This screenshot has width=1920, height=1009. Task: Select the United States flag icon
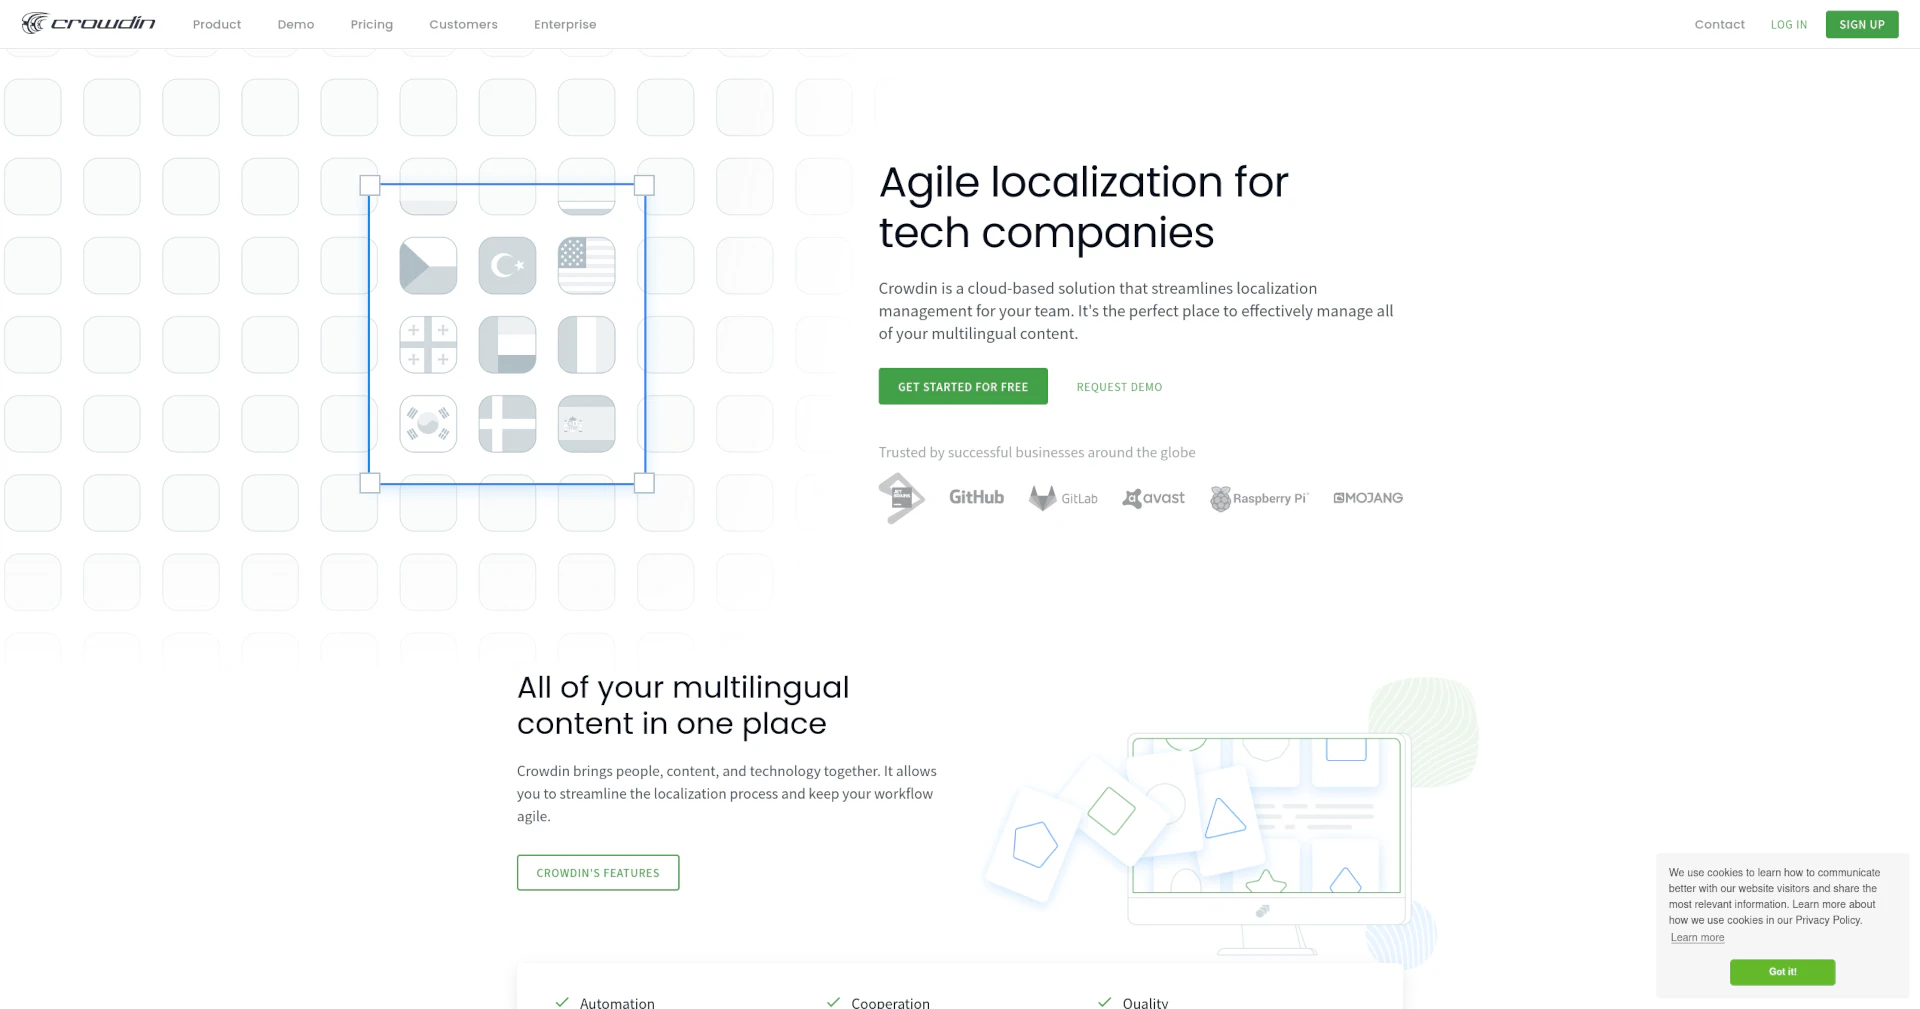(x=586, y=266)
